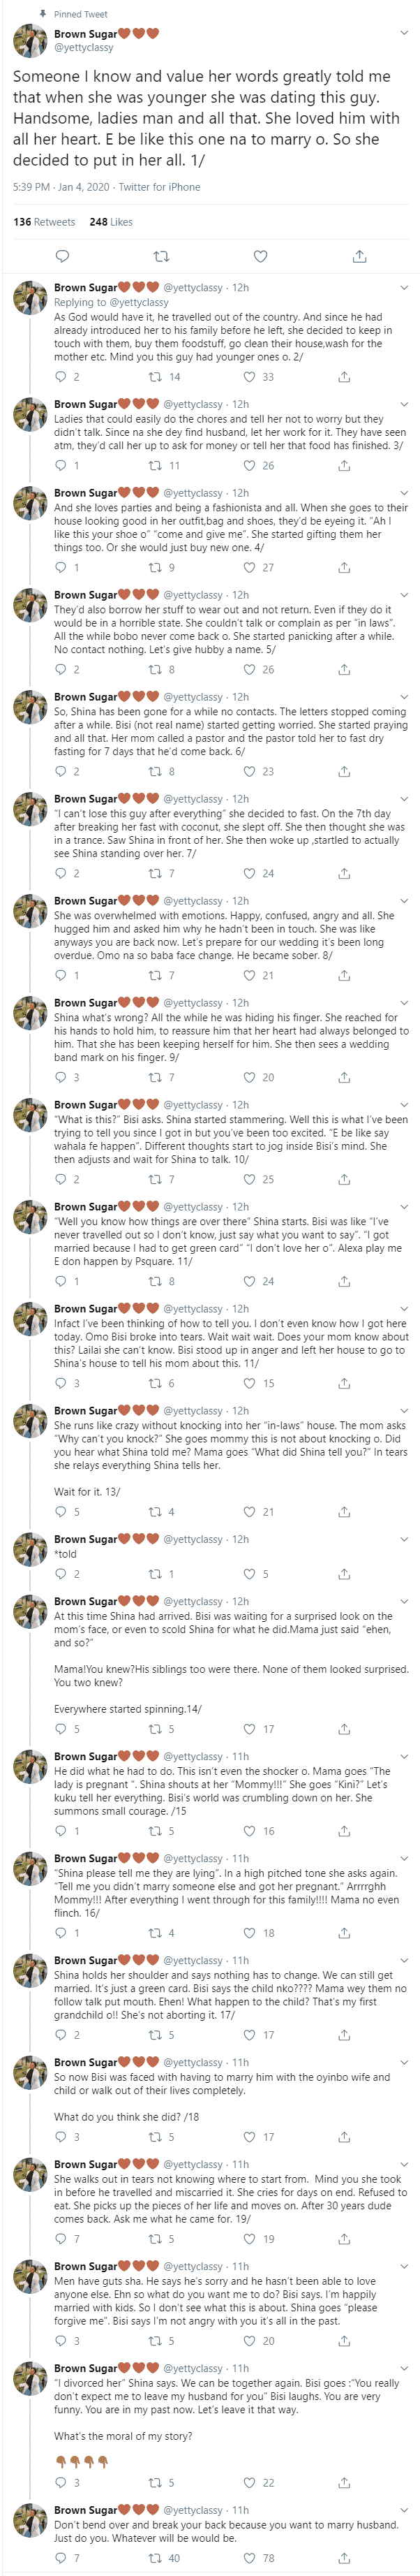Viewport: 420px width, 2576px height.
Task: Like the tweet ending in 3/
Action: 250,465
